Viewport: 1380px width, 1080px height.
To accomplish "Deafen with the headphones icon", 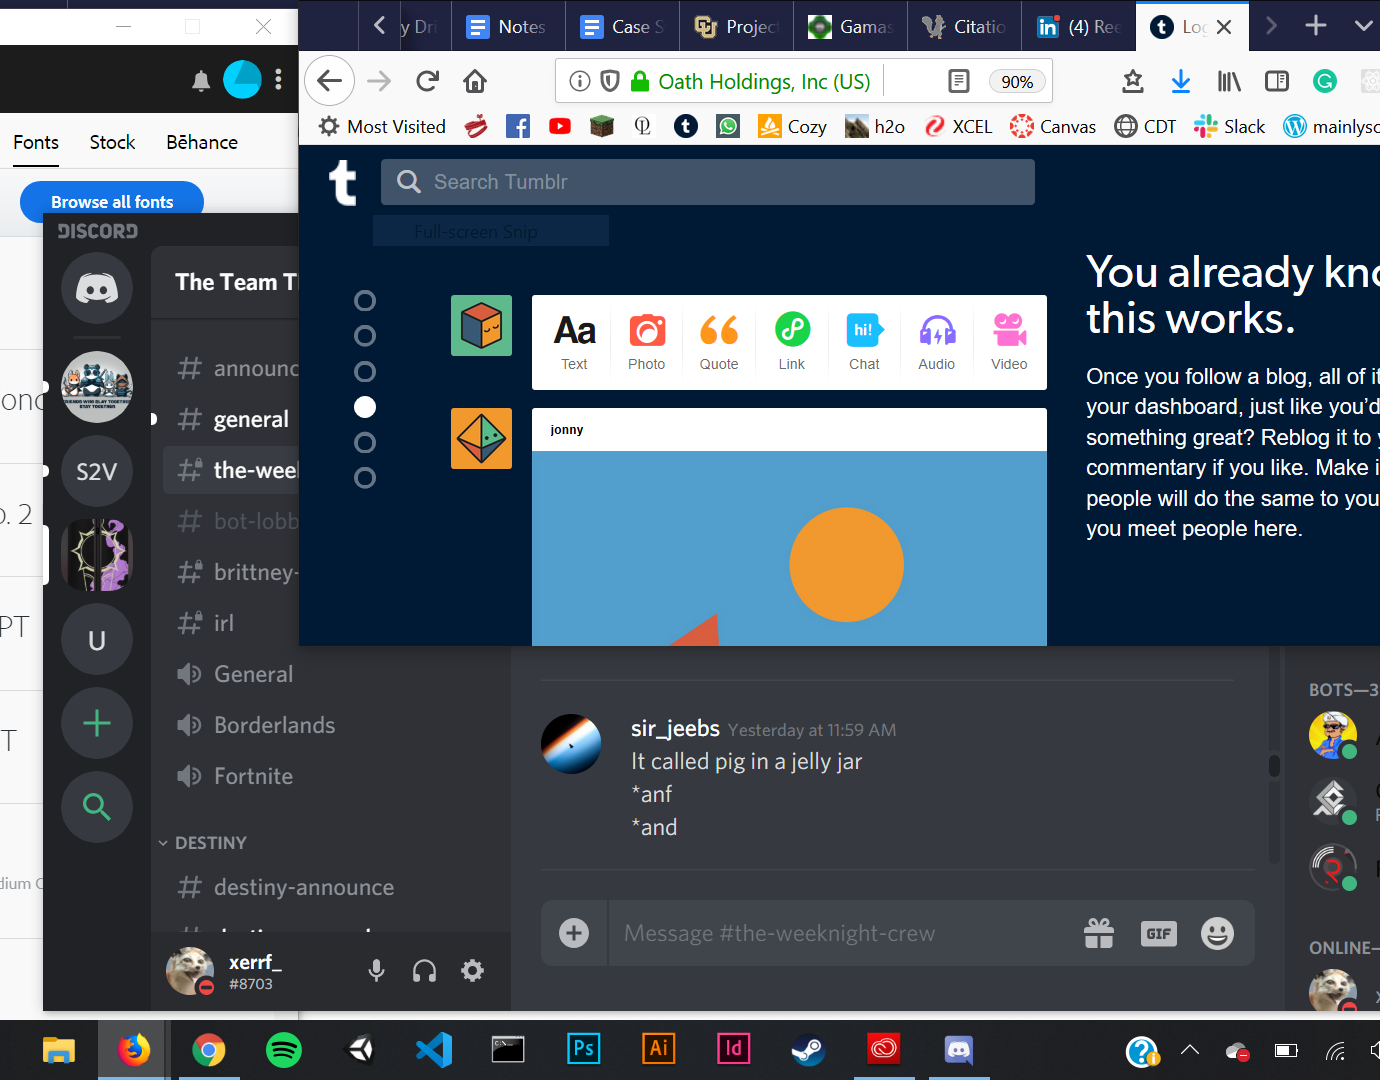I will pos(424,970).
